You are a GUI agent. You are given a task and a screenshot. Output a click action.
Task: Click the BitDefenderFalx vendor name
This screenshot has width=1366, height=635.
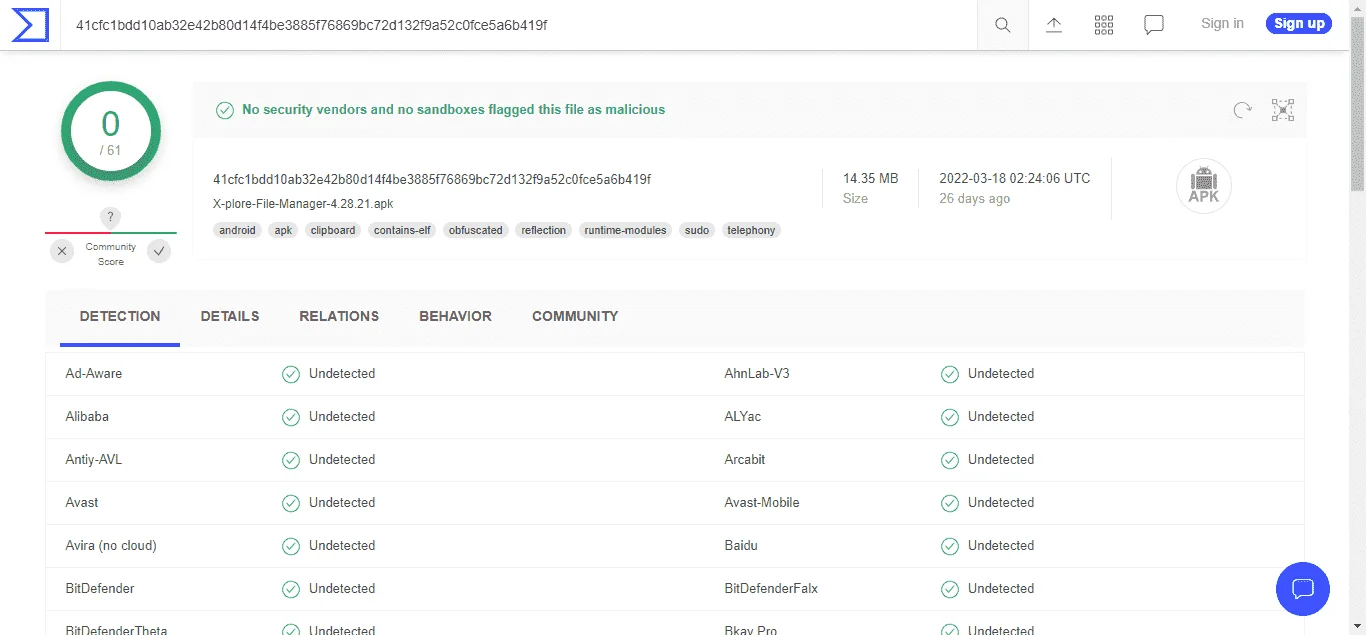click(771, 589)
